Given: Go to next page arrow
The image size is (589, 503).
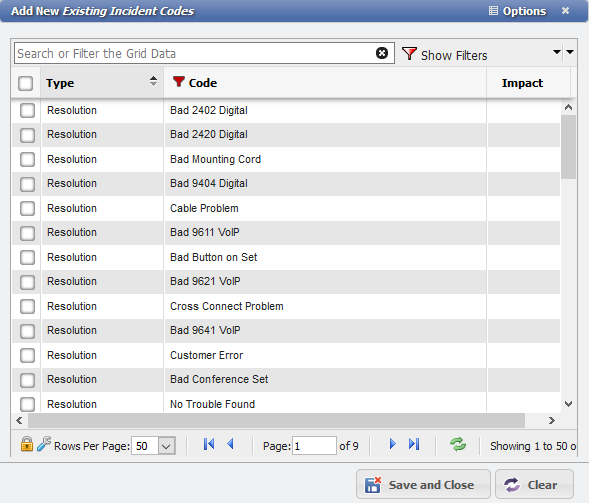Looking at the screenshot, I should click(x=393, y=444).
